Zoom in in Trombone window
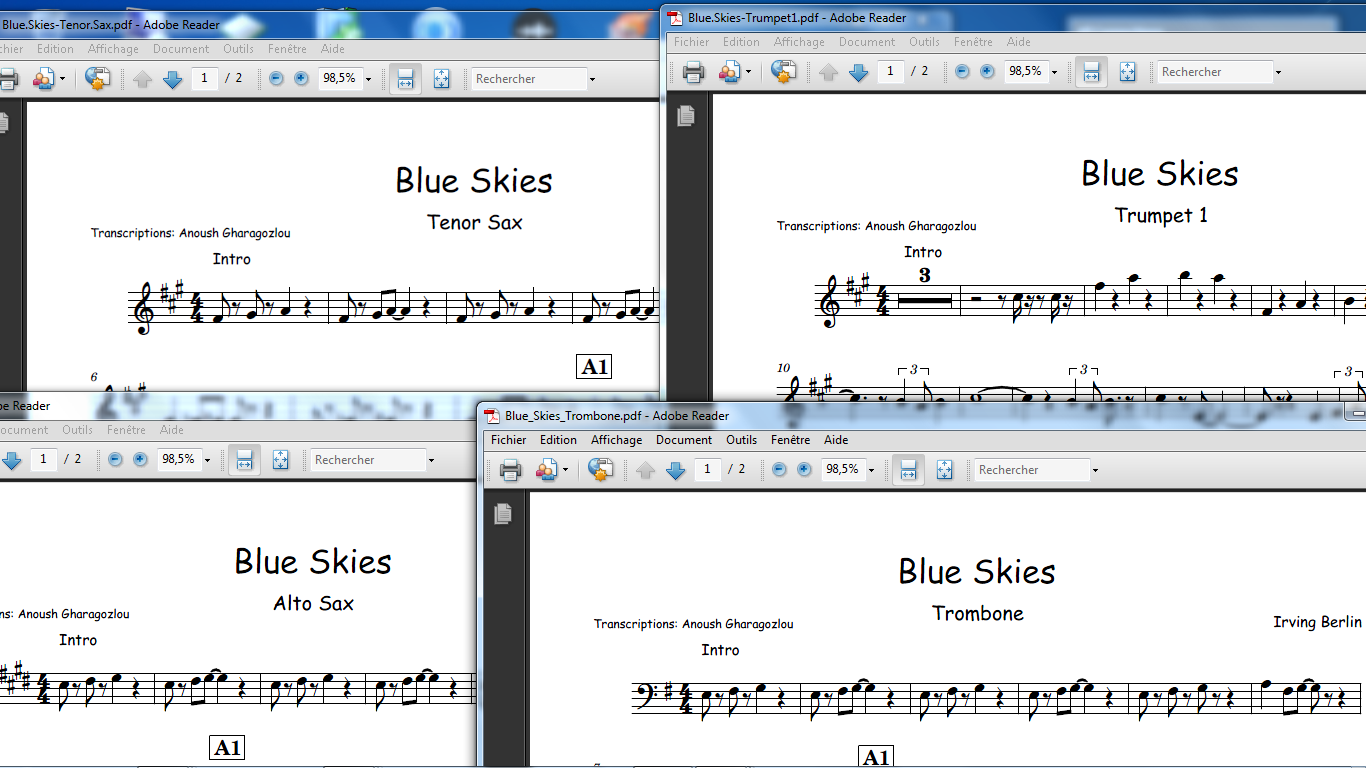The height and width of the screenshot is (768, 1366). [804, 469]
